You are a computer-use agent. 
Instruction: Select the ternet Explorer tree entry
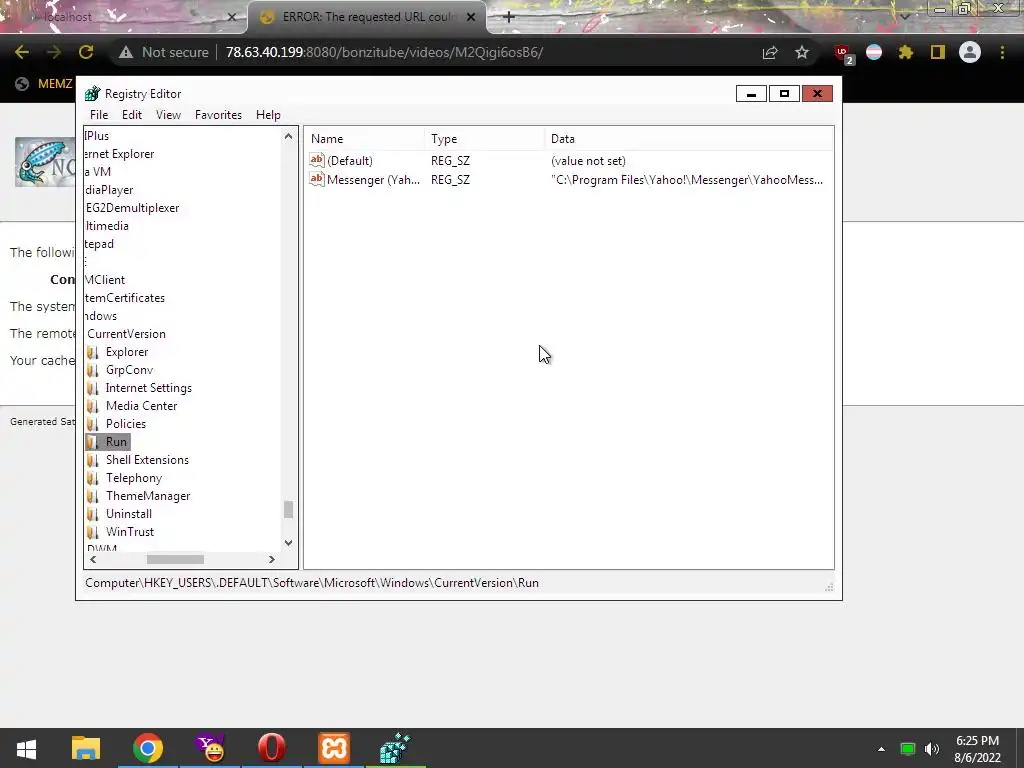coord(120,154)
